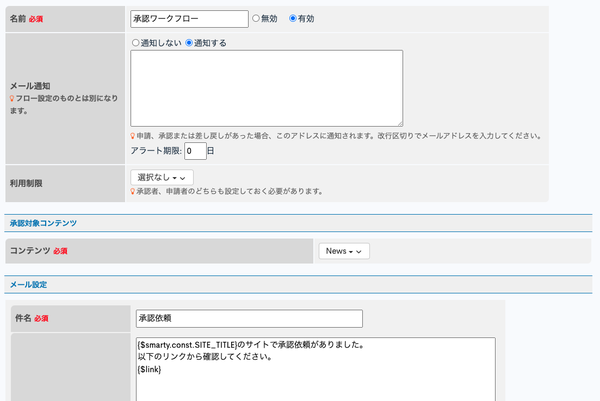
Task: Click the メール通知 row label
Action: point(30,86)
